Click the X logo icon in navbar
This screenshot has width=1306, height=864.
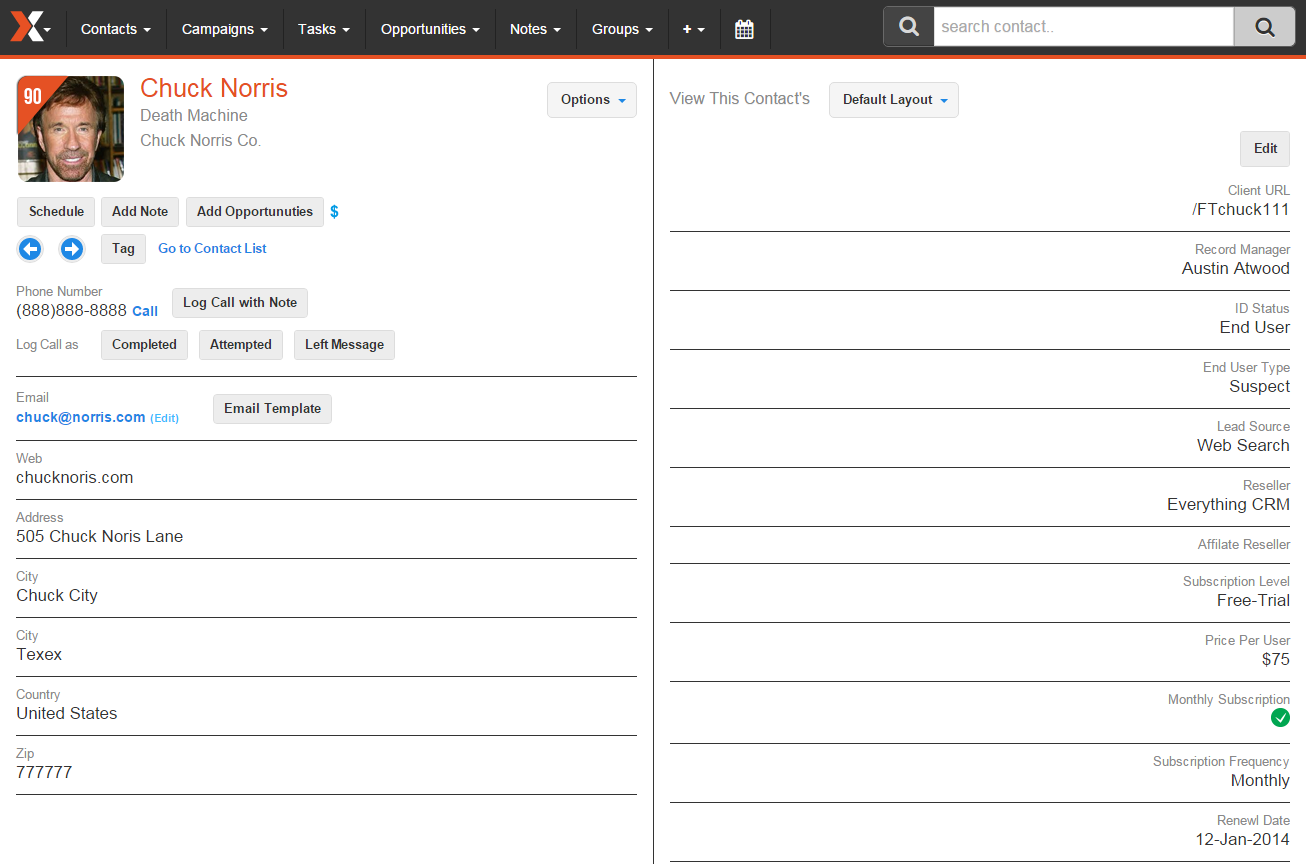click(x=27, y=28)
